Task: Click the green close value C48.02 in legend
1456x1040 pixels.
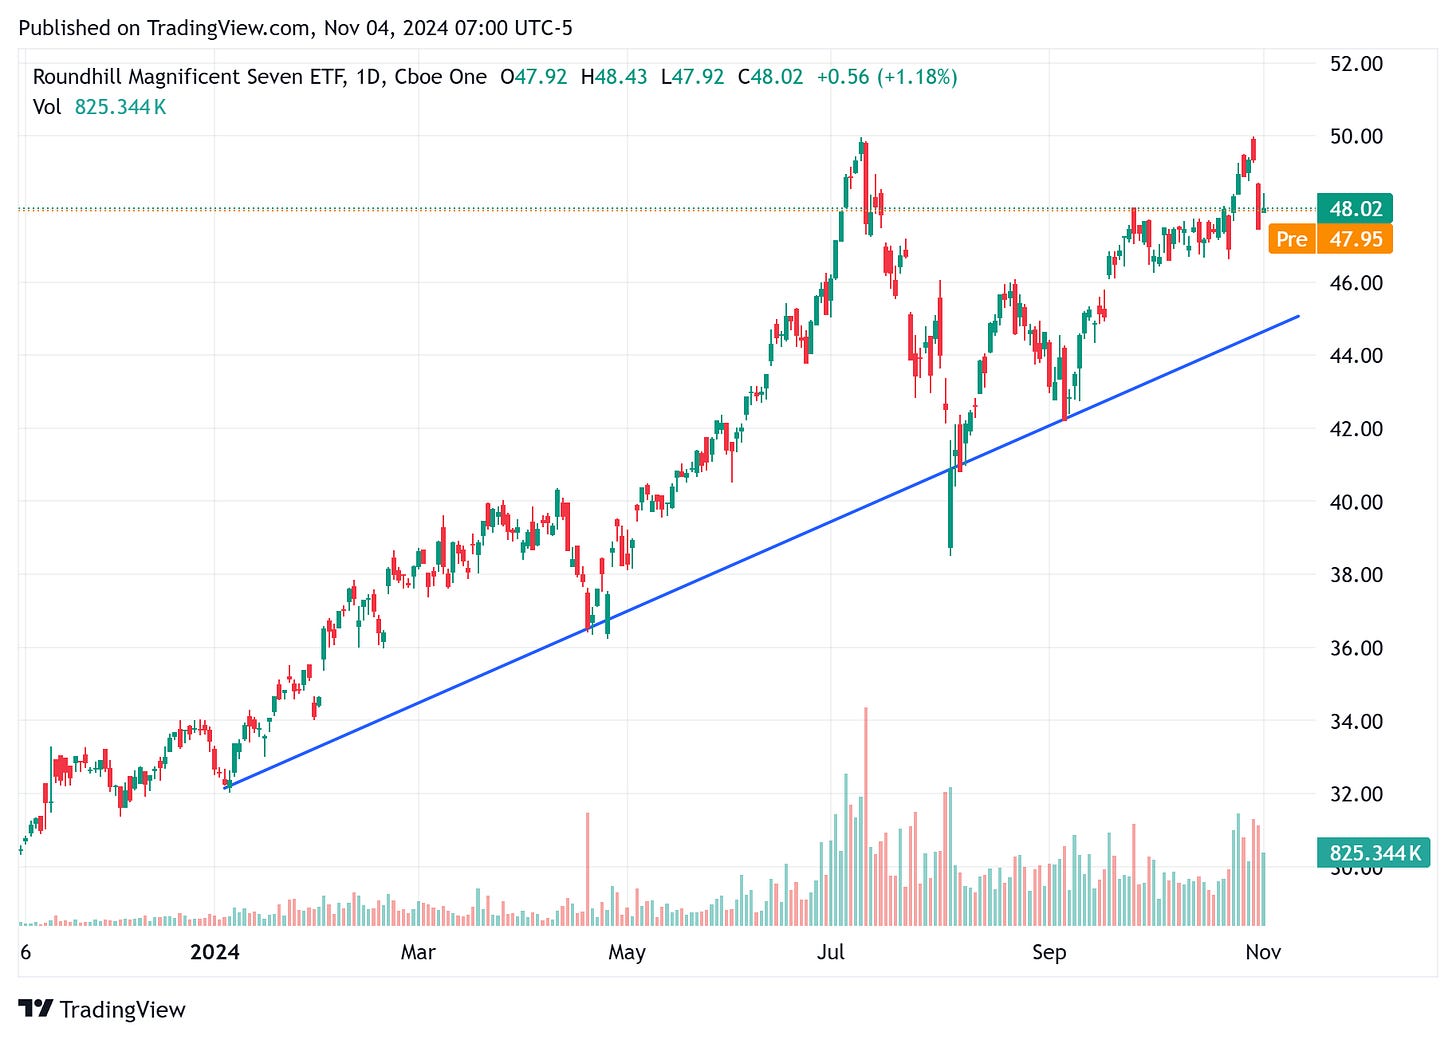Action: pos(770,76)
